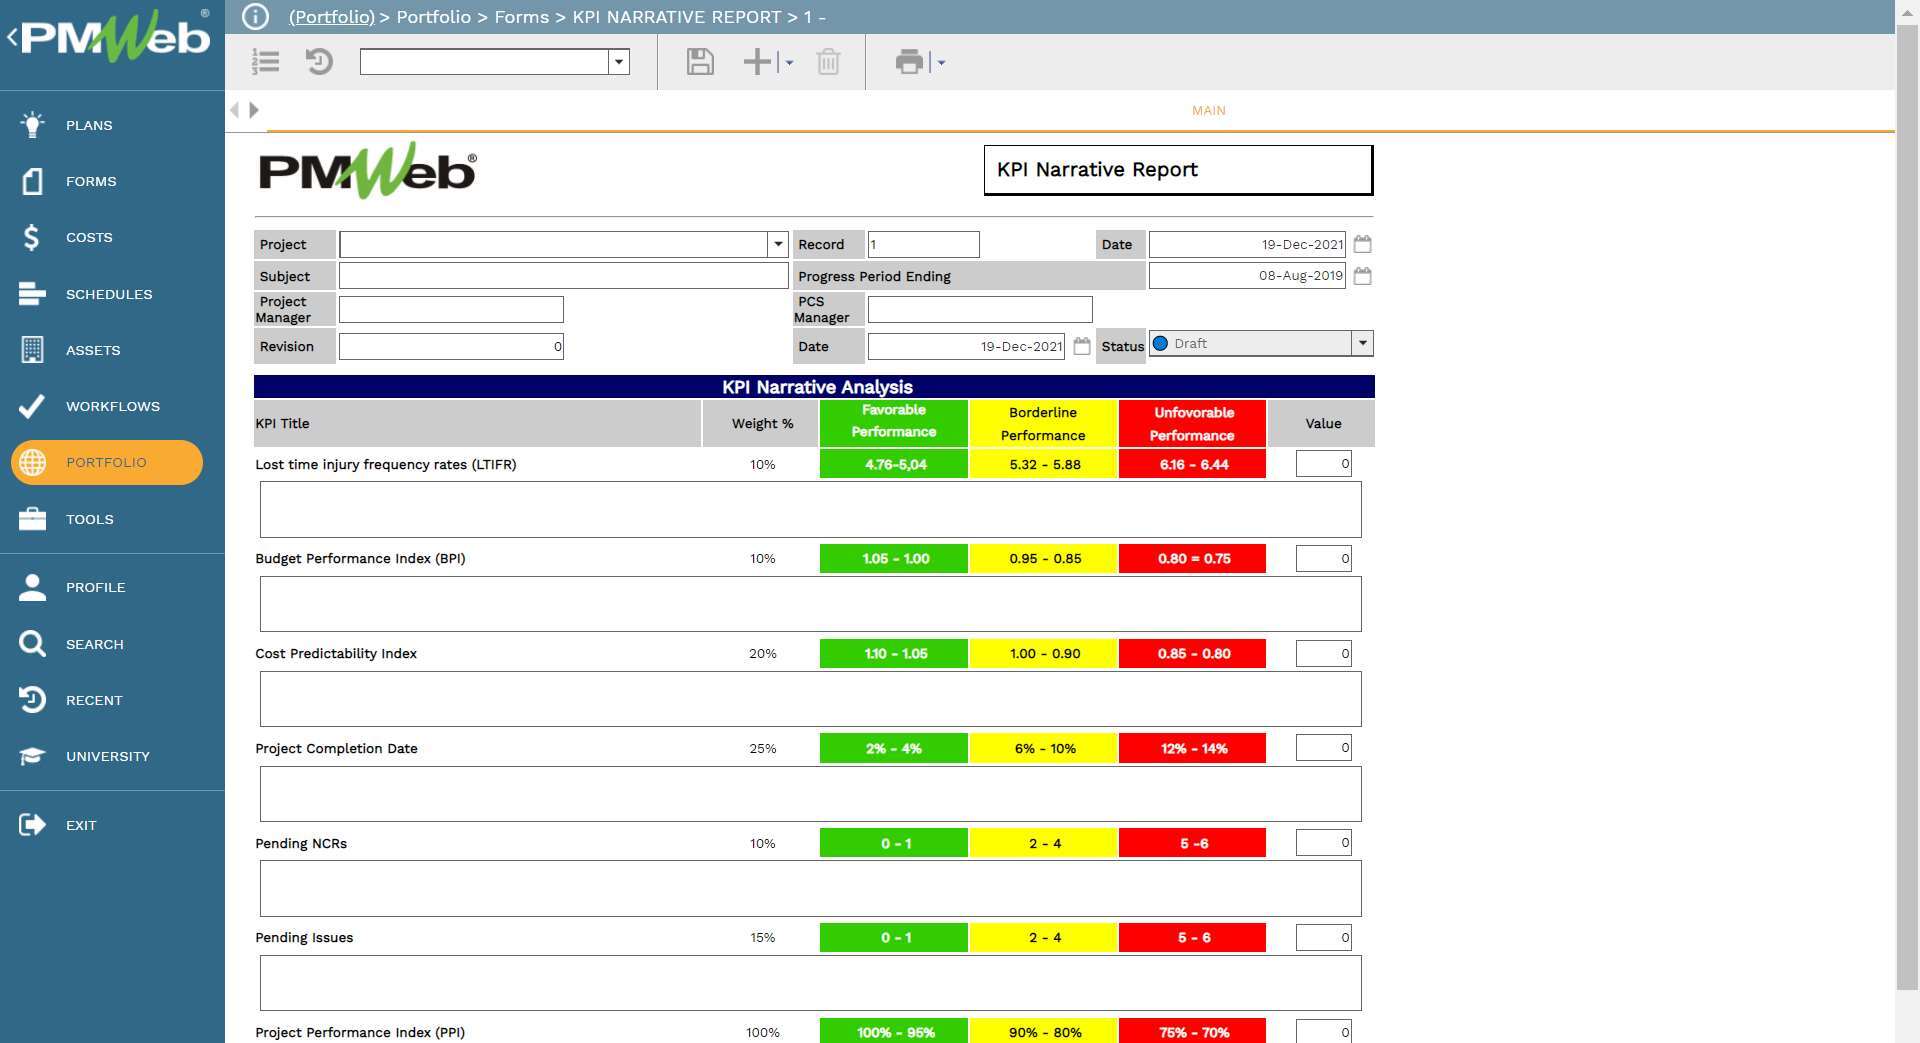Image resolution: width=1920 pixels, height=1043 pixels.
Task: Click the numbered list icon in the toolbar
Action: click(265, 62)
